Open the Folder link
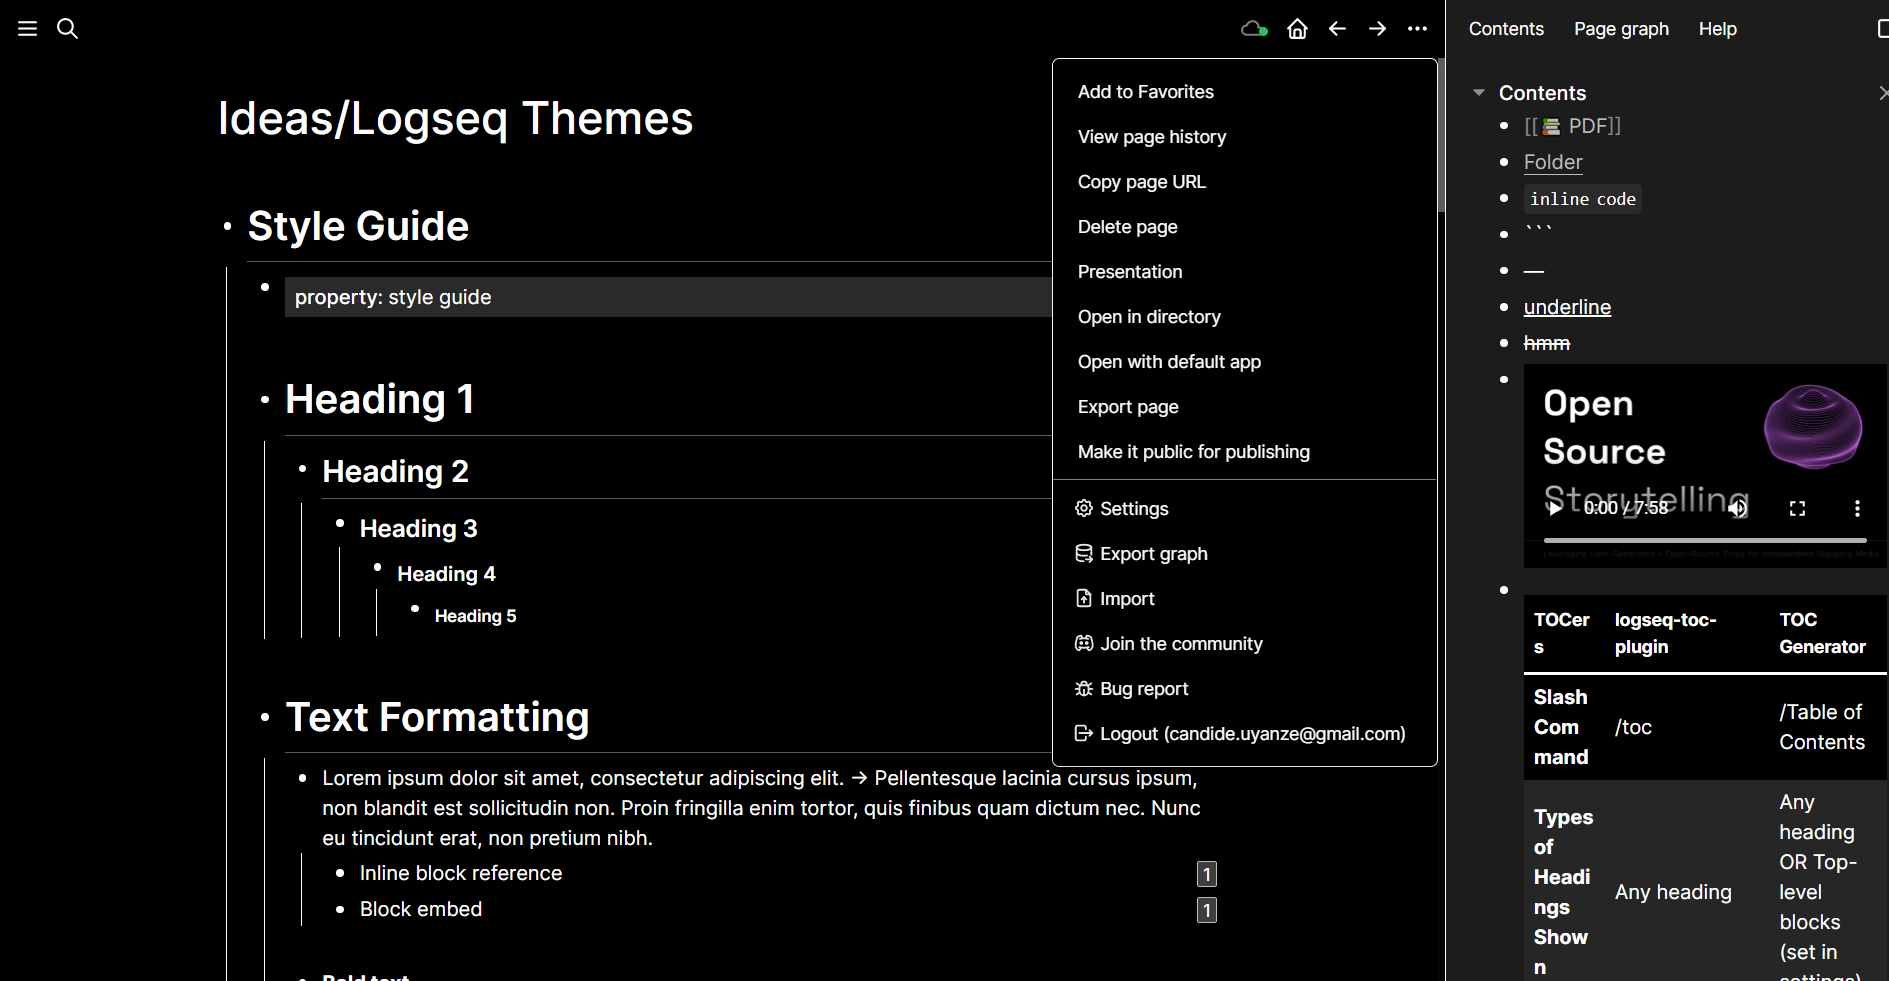This screenshot has width=1889, height=981. (x=1553, y=162)
